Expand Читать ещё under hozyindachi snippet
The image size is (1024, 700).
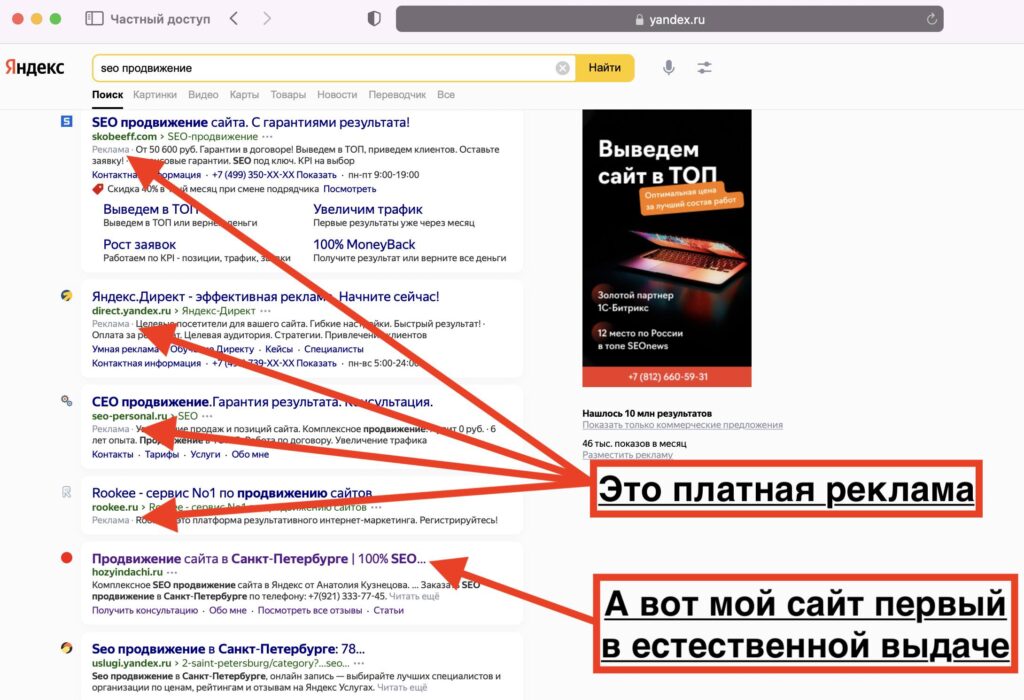(414, 596)
